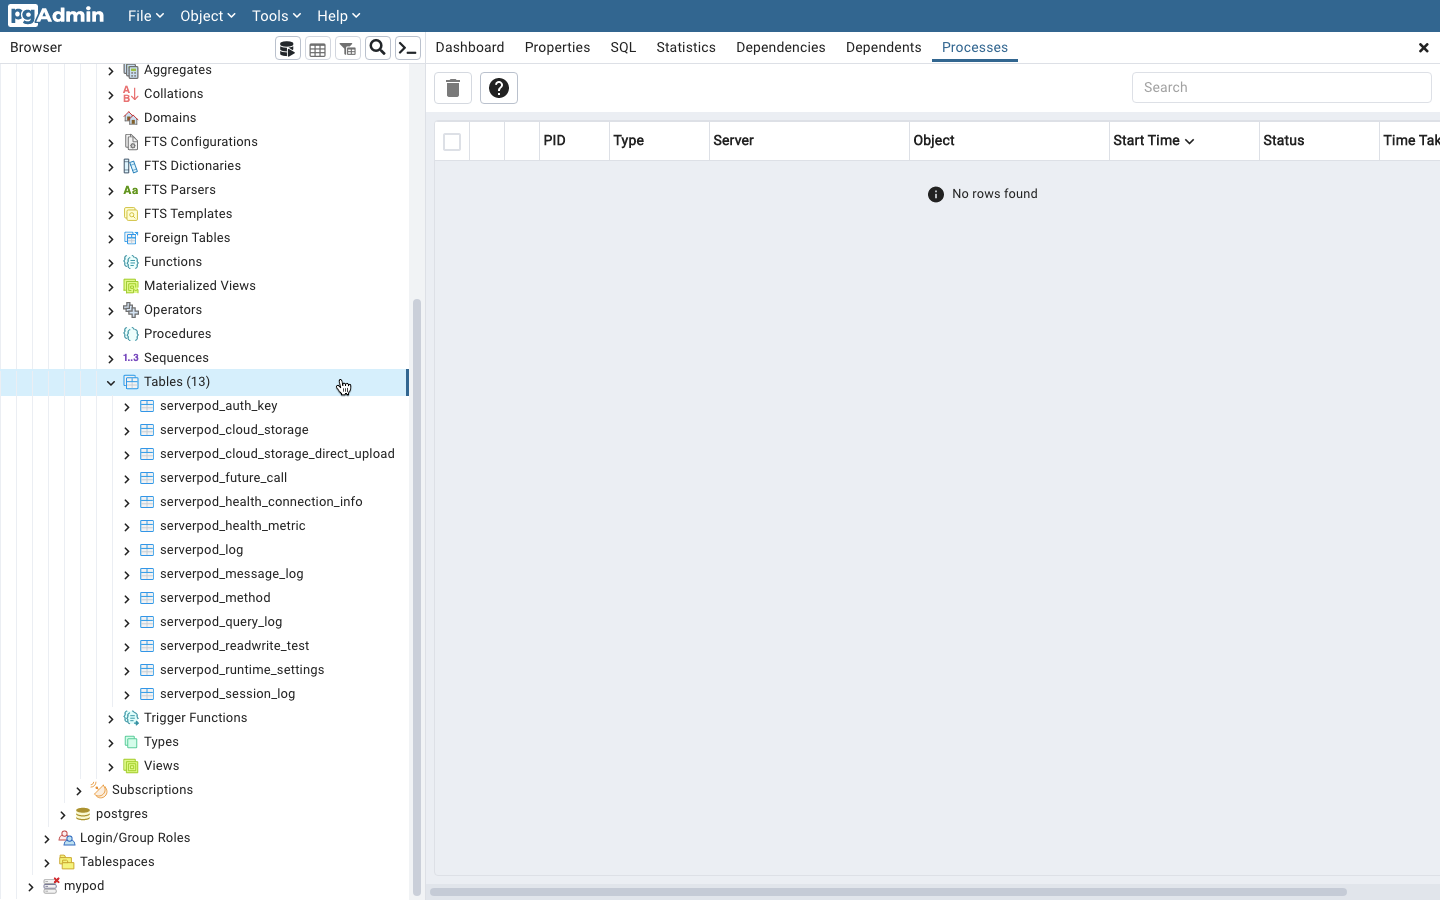This screenshot has width=1440, height=900.
Task: Click the Domains node icon
Action: [131, 118]
